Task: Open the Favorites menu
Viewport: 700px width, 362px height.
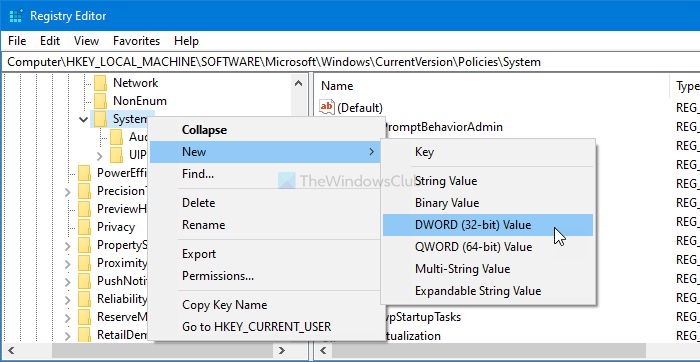Action: pyautogui.click(x=136, y=41)
